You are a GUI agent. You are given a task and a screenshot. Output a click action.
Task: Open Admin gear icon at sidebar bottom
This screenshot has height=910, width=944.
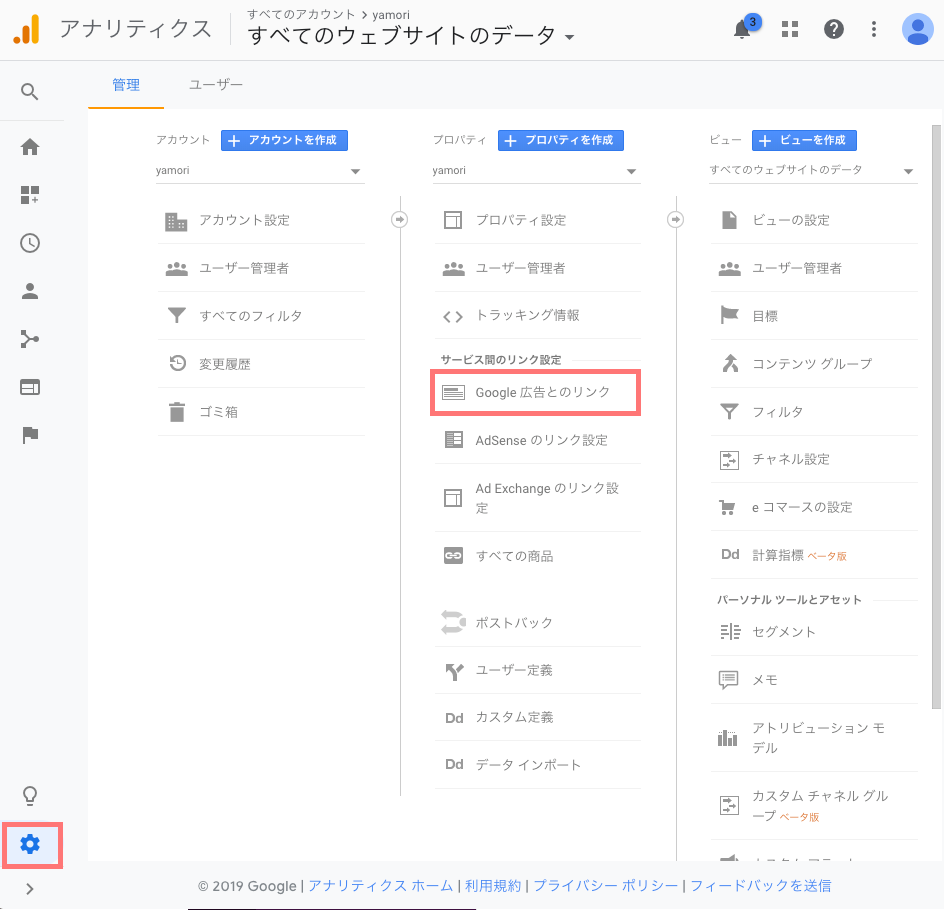coord(30,844)
